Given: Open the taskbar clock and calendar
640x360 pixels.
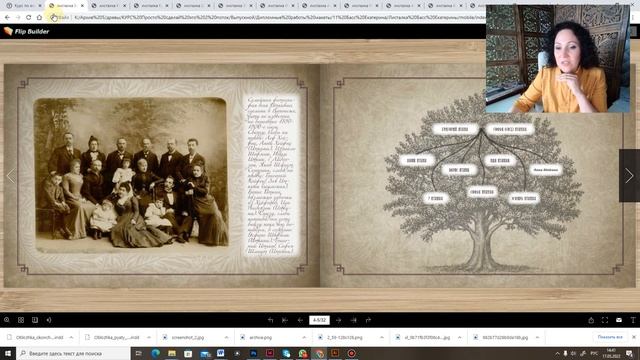Looking at the screenshot, I should [612, 353].
